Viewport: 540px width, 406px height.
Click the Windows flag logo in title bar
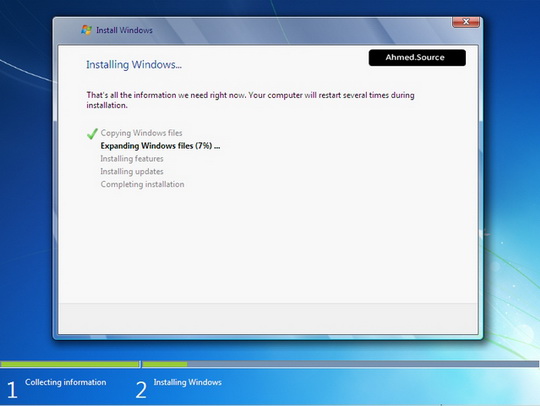tap(86, 30)
